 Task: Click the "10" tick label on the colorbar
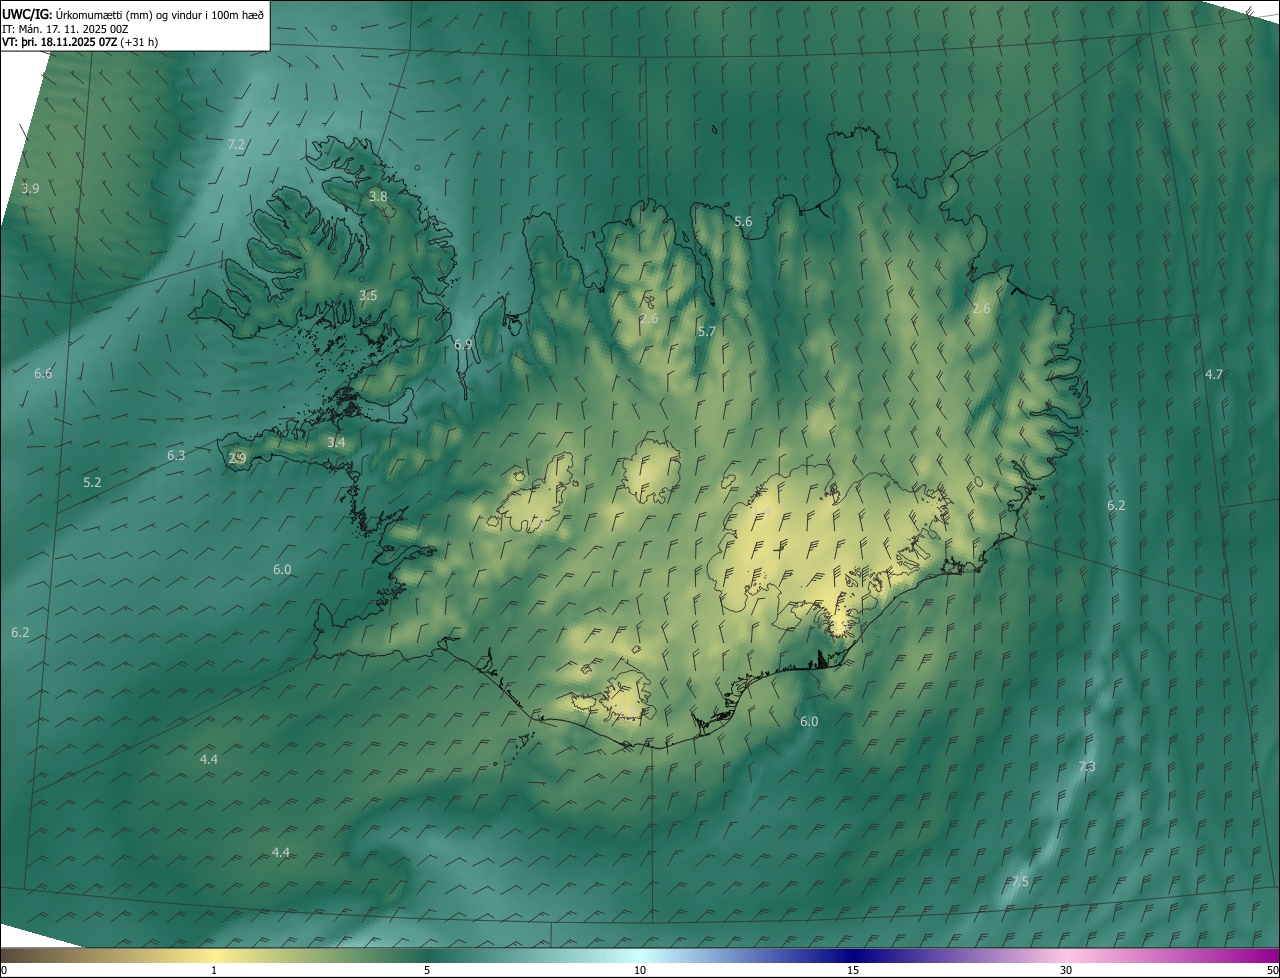click(640, 970)
